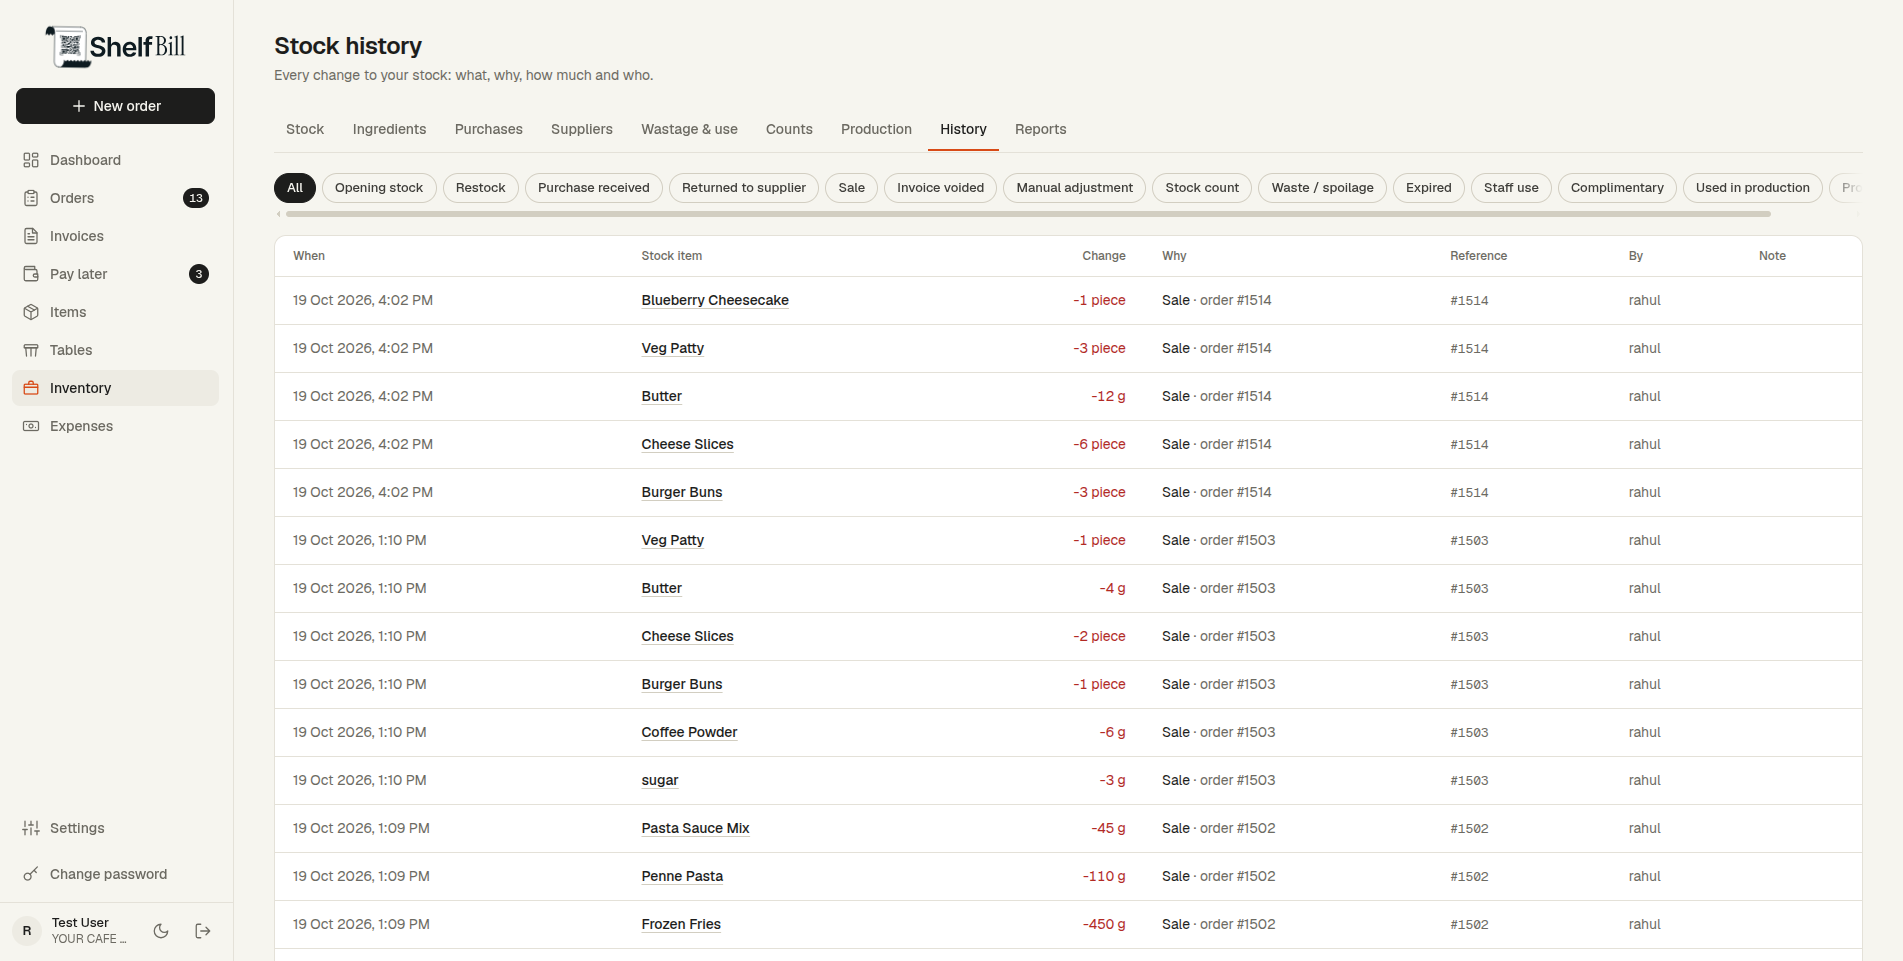
Task: Open the Production tab
Action: point(876,129)
